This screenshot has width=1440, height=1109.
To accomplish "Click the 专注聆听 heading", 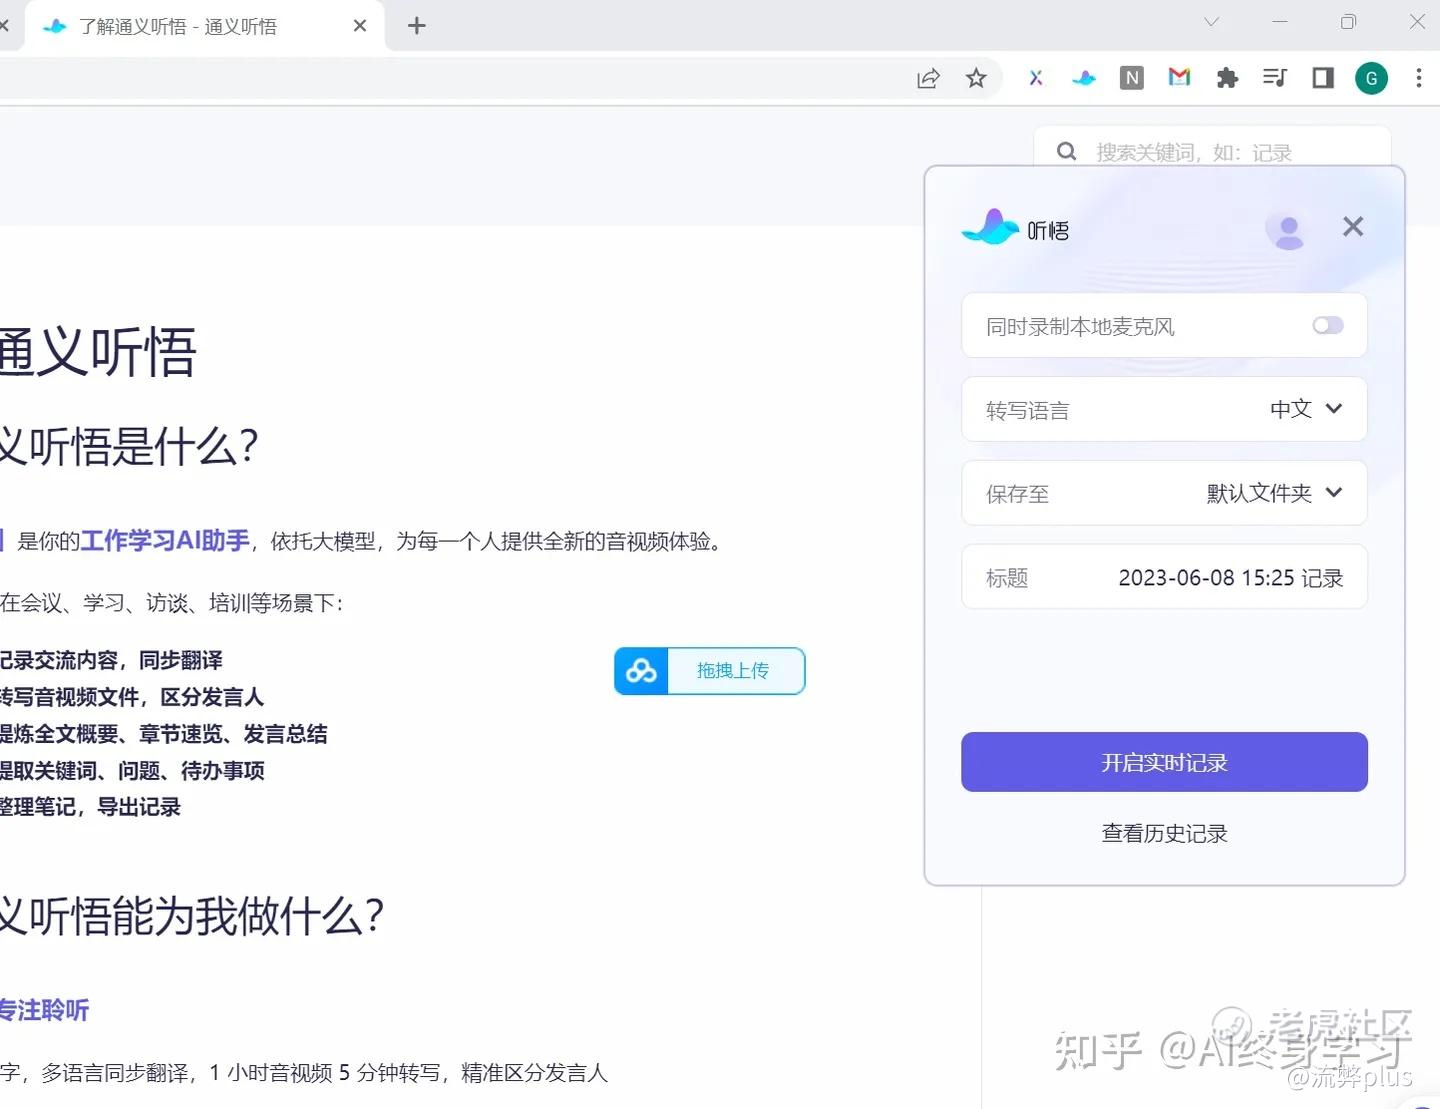I will tap(44, 1010).
